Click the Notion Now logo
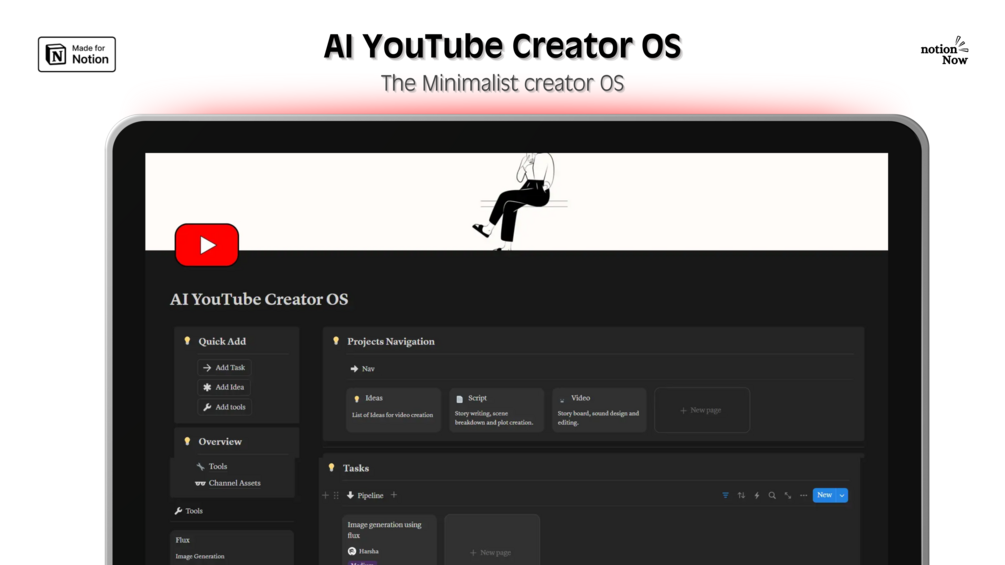This screenshot has width=1005, height=565. [945, 51]
